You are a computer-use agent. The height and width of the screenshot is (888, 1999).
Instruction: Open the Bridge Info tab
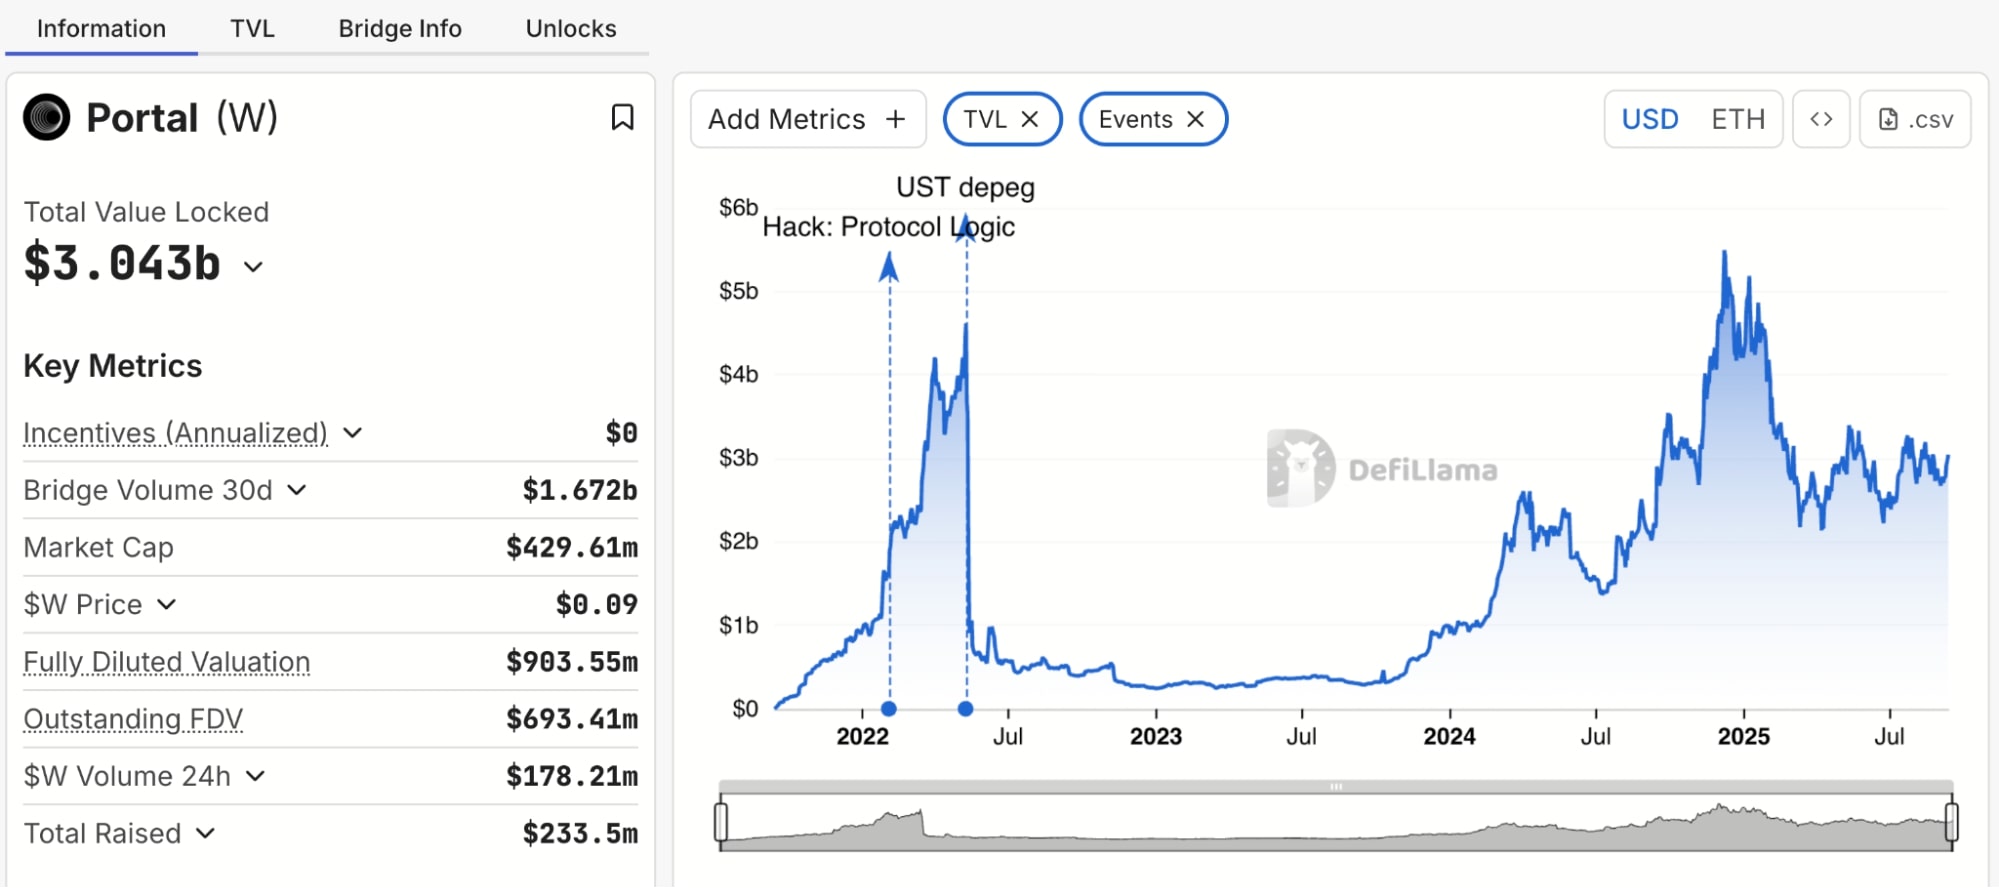coord(400,28)
